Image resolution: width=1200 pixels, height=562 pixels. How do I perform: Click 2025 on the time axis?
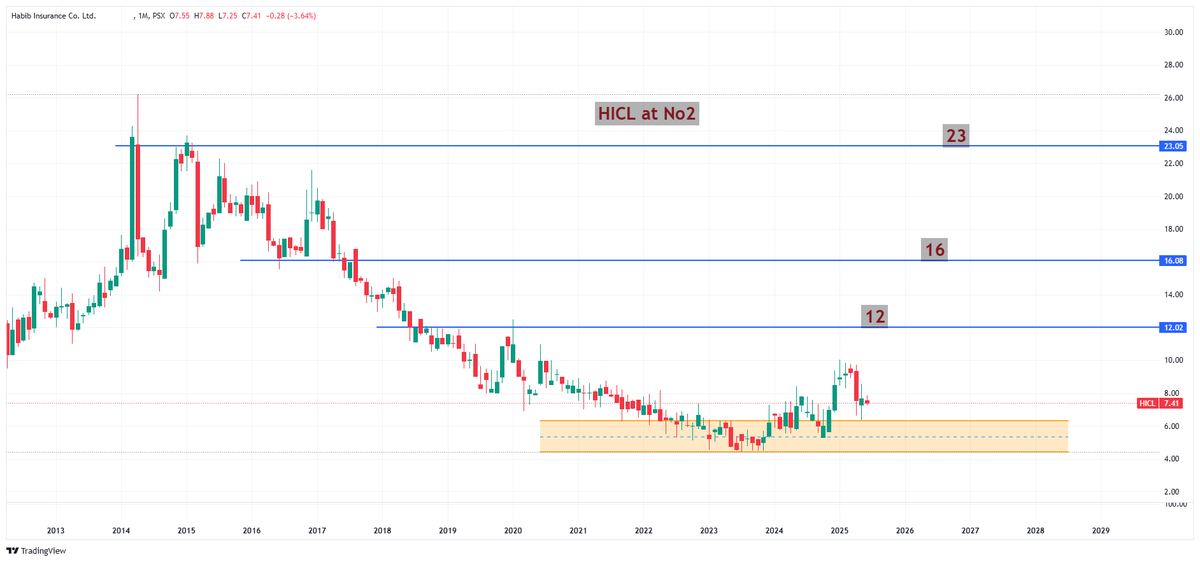840,530
